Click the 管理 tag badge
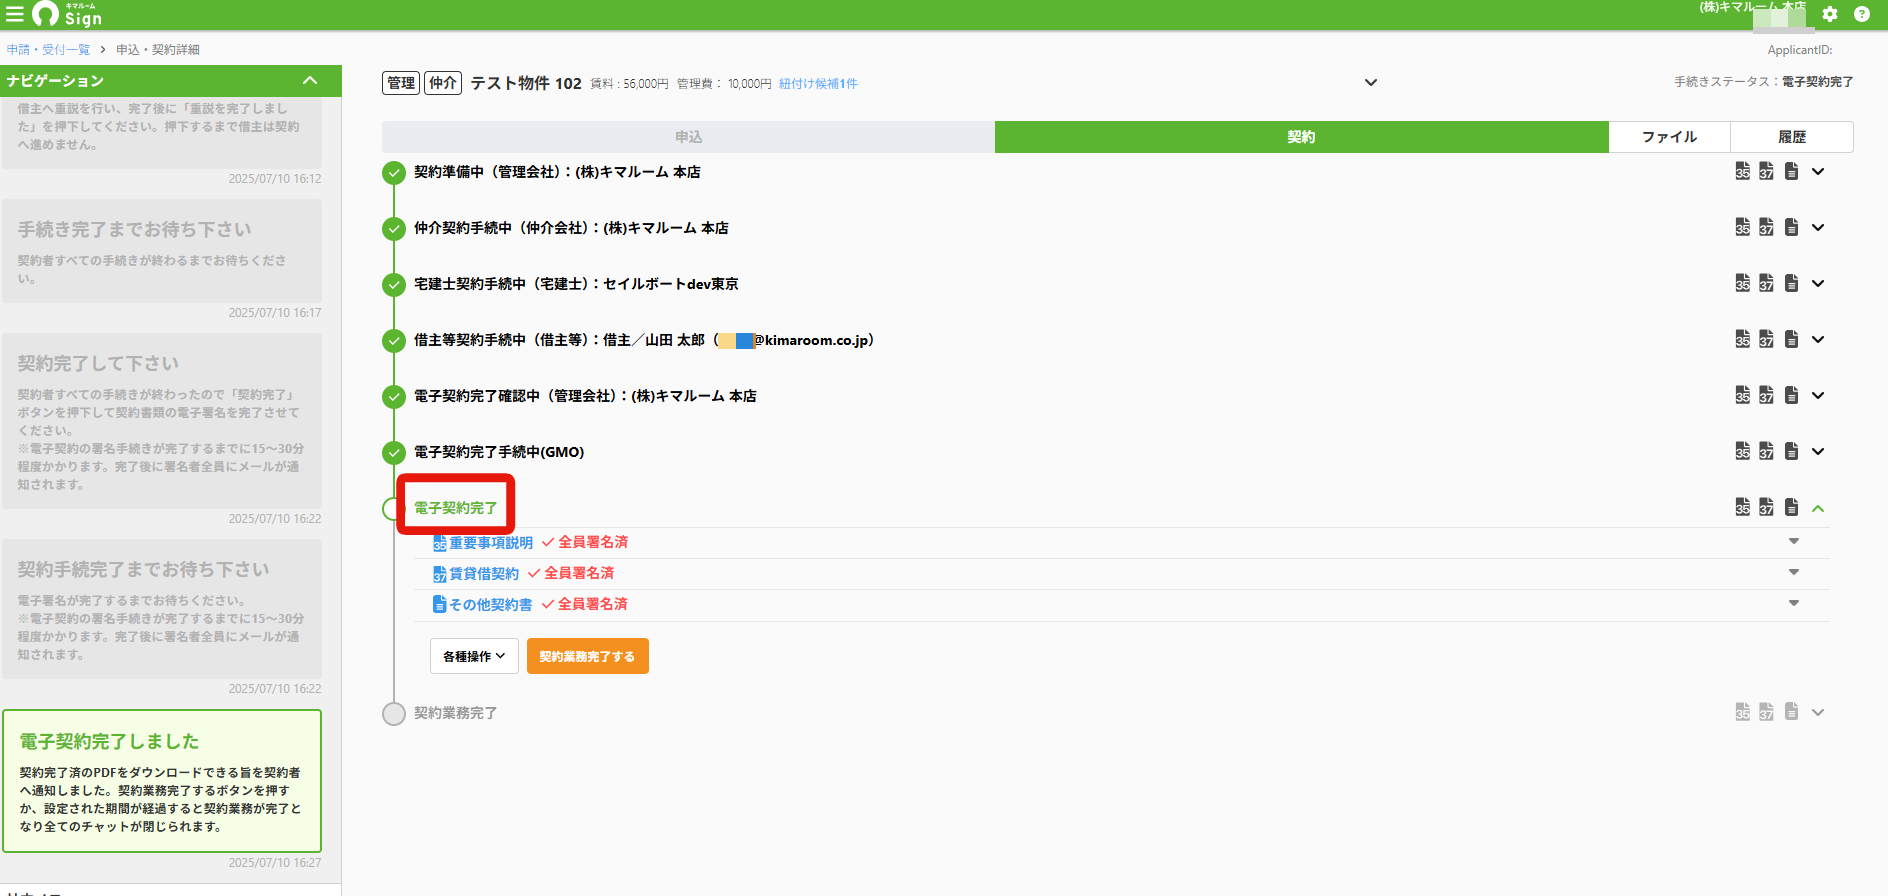Screen dimensions: 1888x896 (401, 83)
